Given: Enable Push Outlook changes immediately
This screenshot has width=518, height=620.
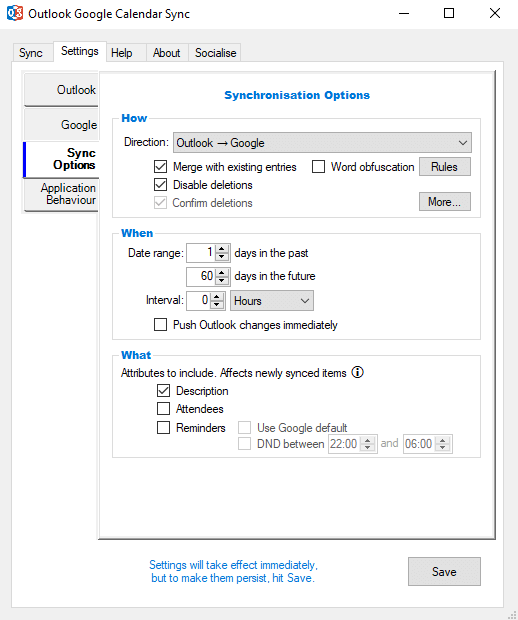Looking at the screenshot, I should (x=160, y=325).
